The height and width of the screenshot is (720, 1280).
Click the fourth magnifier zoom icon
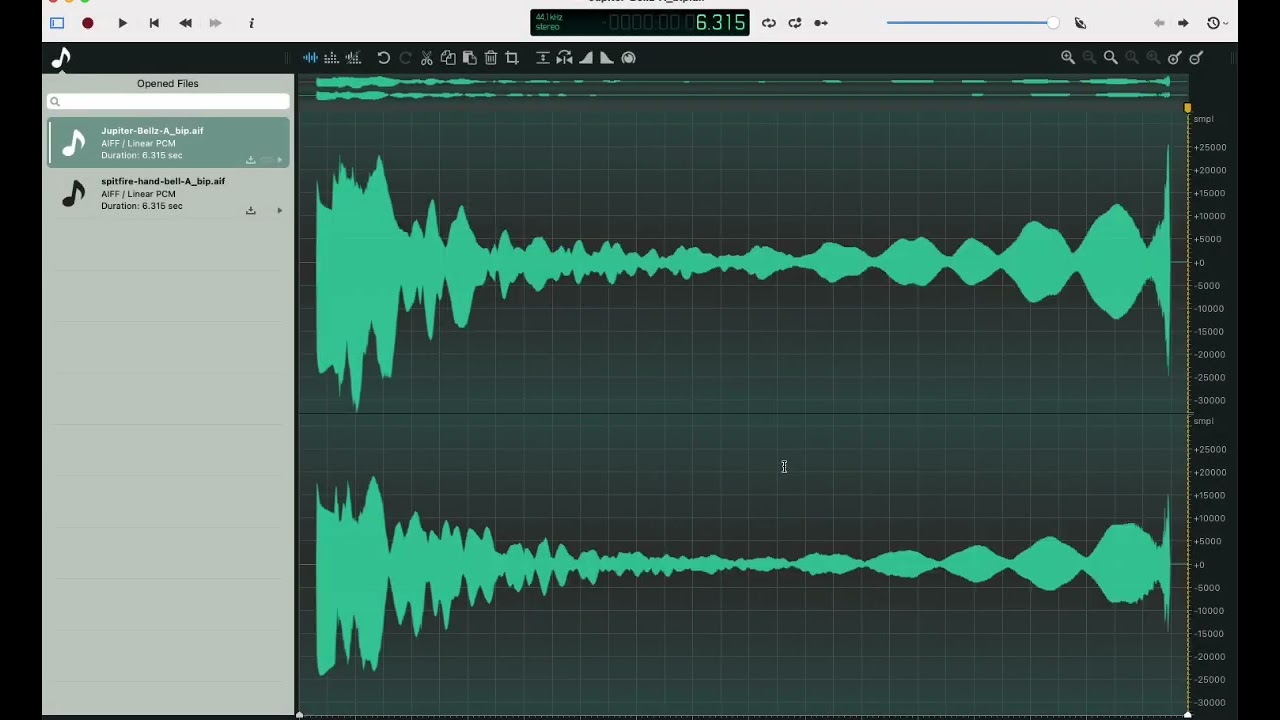[1132, 58]
